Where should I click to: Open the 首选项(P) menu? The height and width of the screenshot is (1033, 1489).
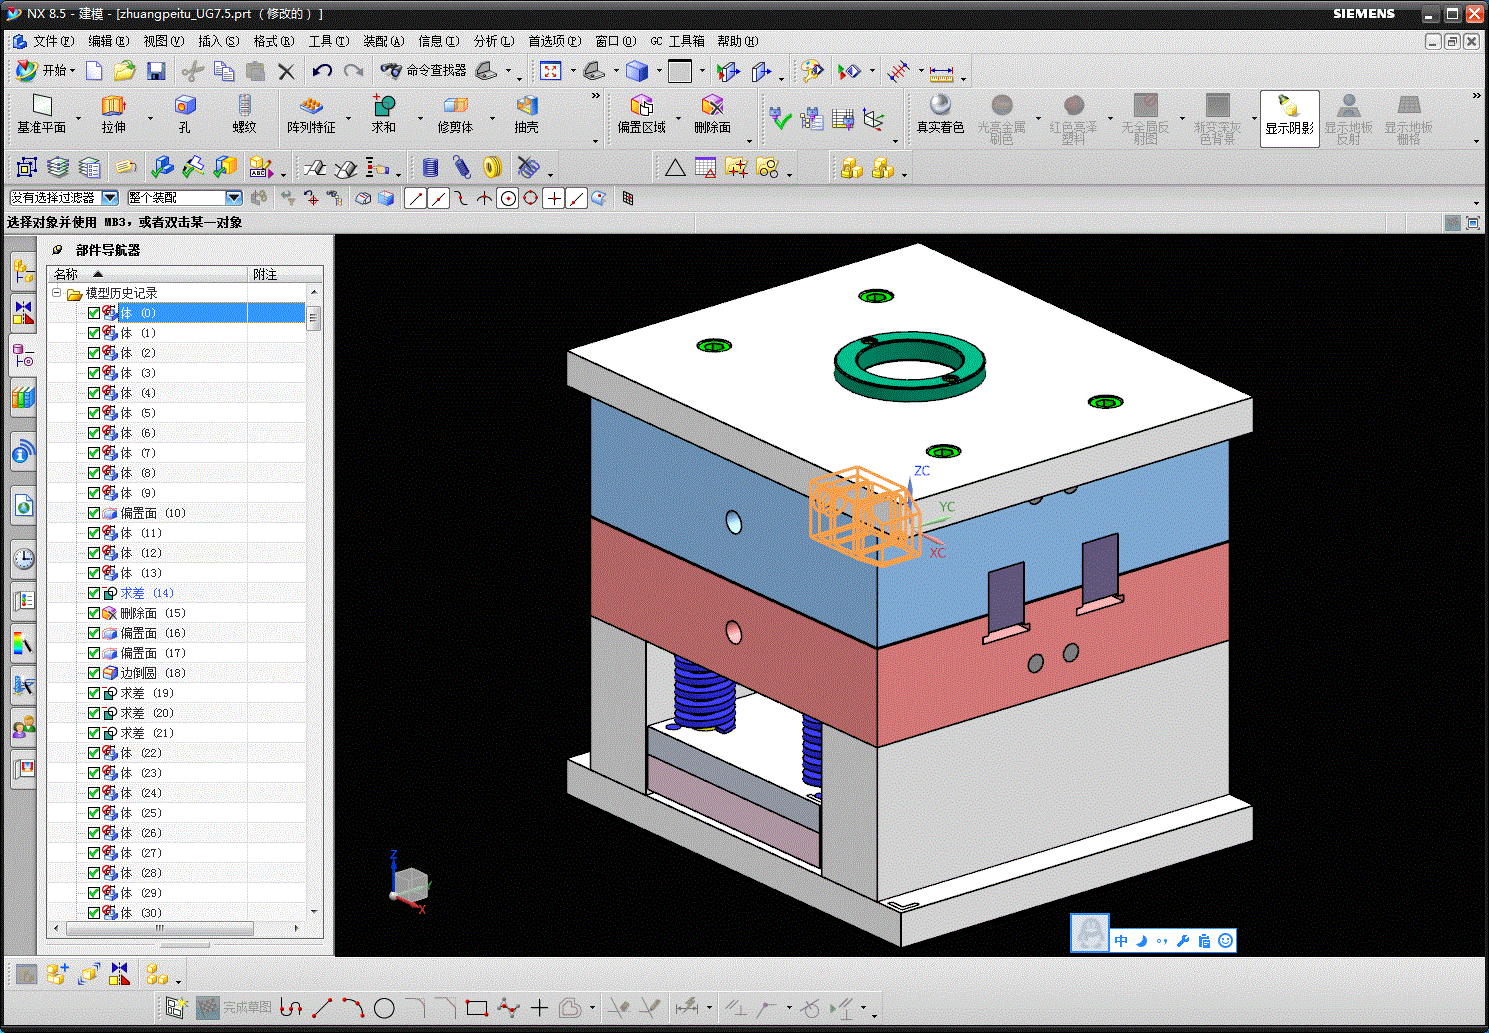click(554, 41)
